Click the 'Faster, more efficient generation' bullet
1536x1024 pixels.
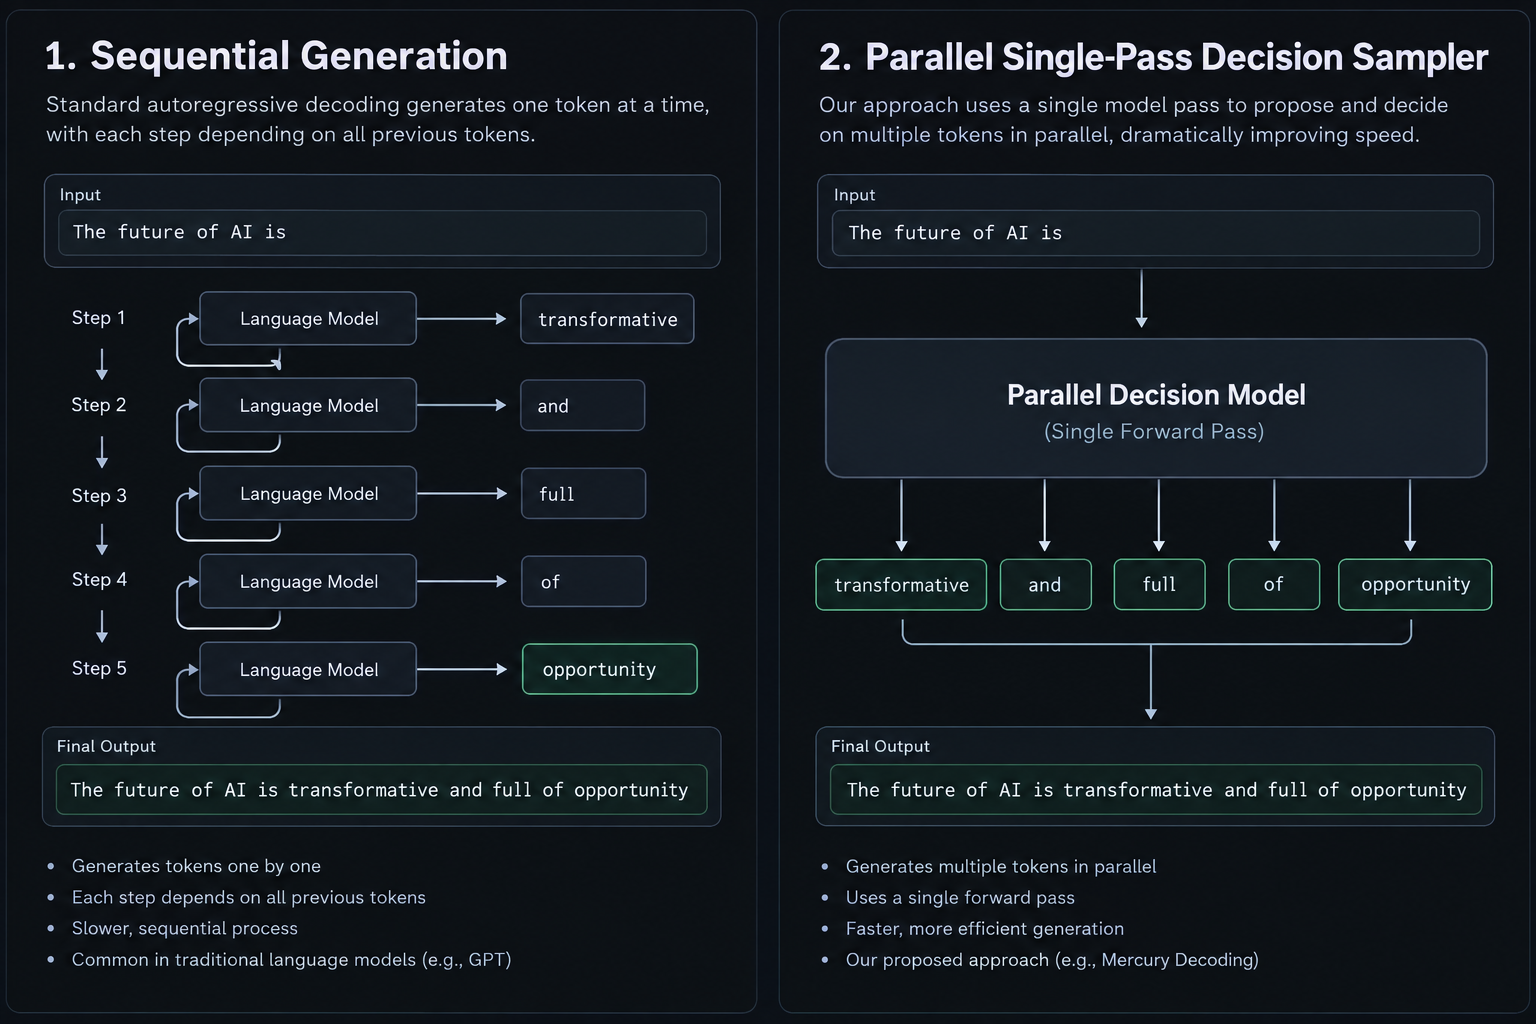coord(984,928)
